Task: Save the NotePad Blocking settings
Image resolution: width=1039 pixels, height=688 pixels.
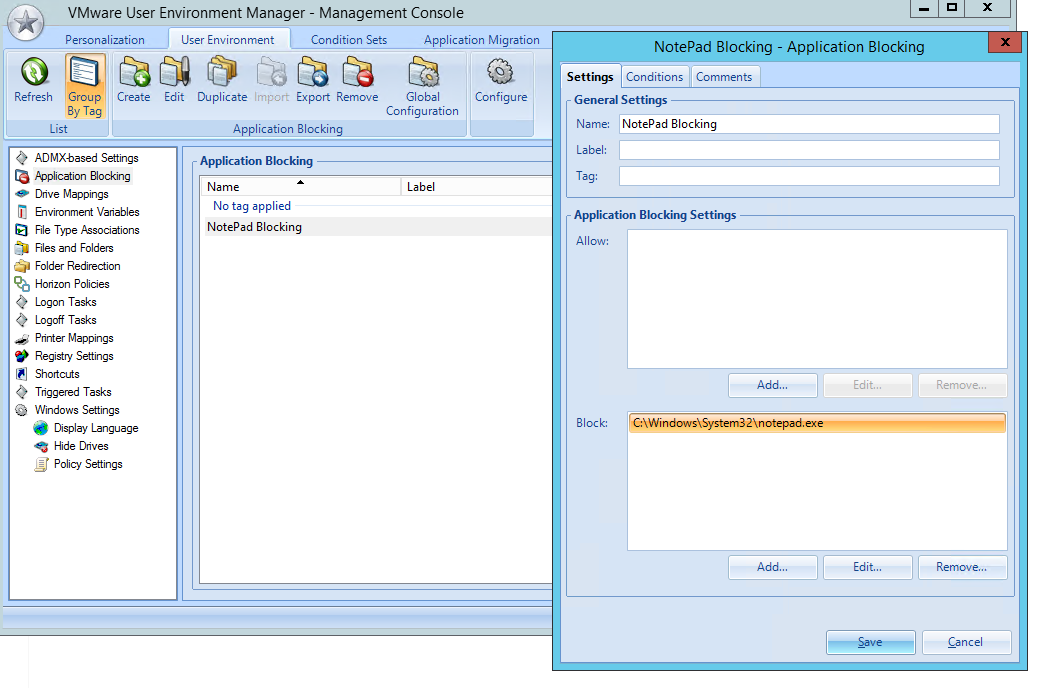Action: tap(870, 642)
